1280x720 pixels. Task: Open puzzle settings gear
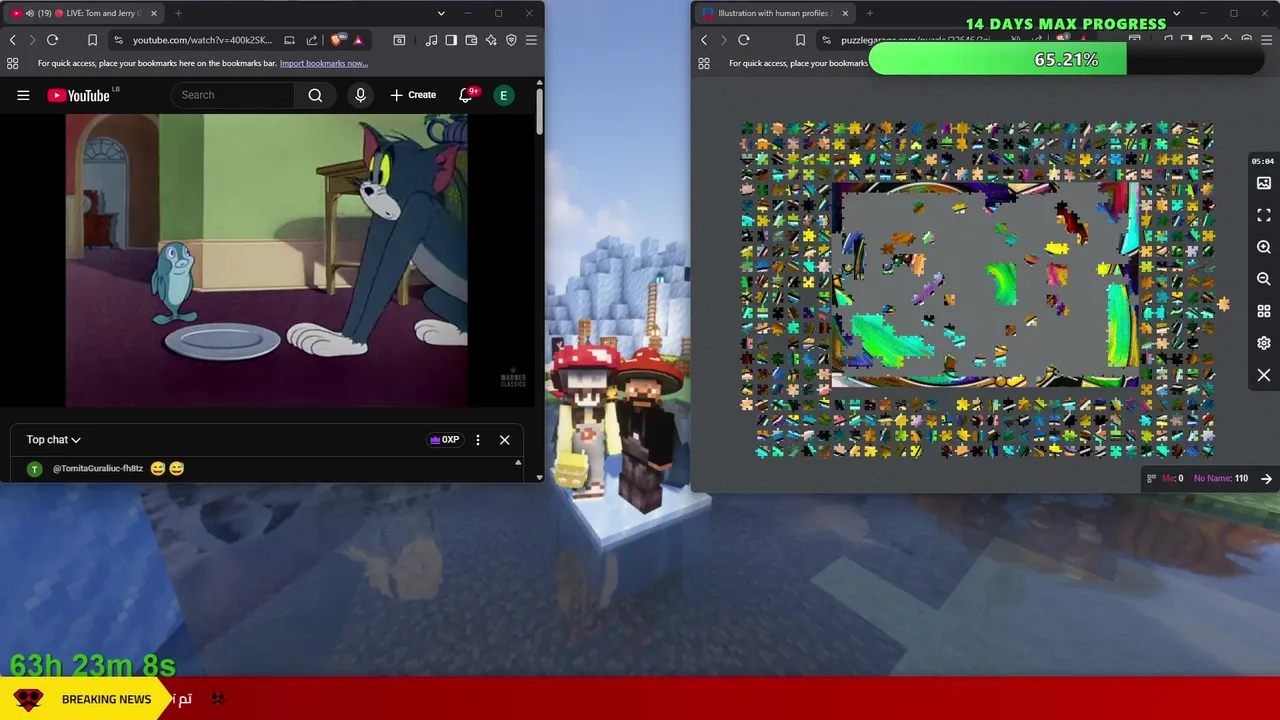(x=1264, y=343)
